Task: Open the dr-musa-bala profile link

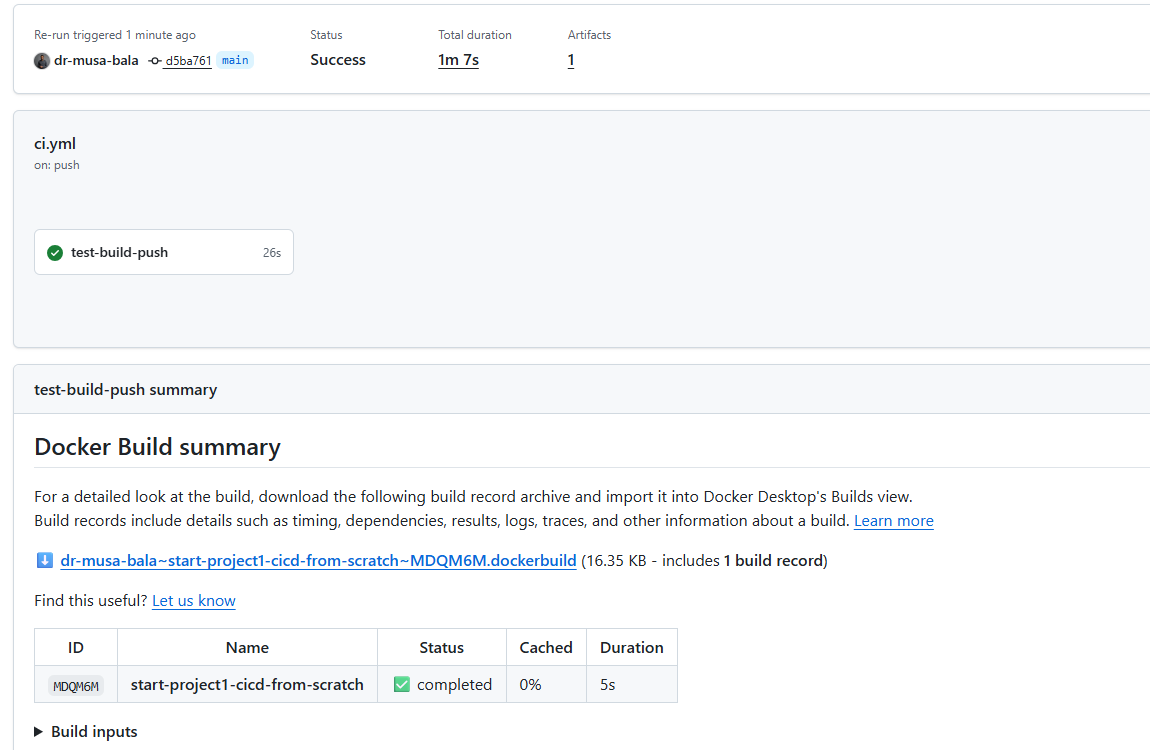Action: point(96,60)
